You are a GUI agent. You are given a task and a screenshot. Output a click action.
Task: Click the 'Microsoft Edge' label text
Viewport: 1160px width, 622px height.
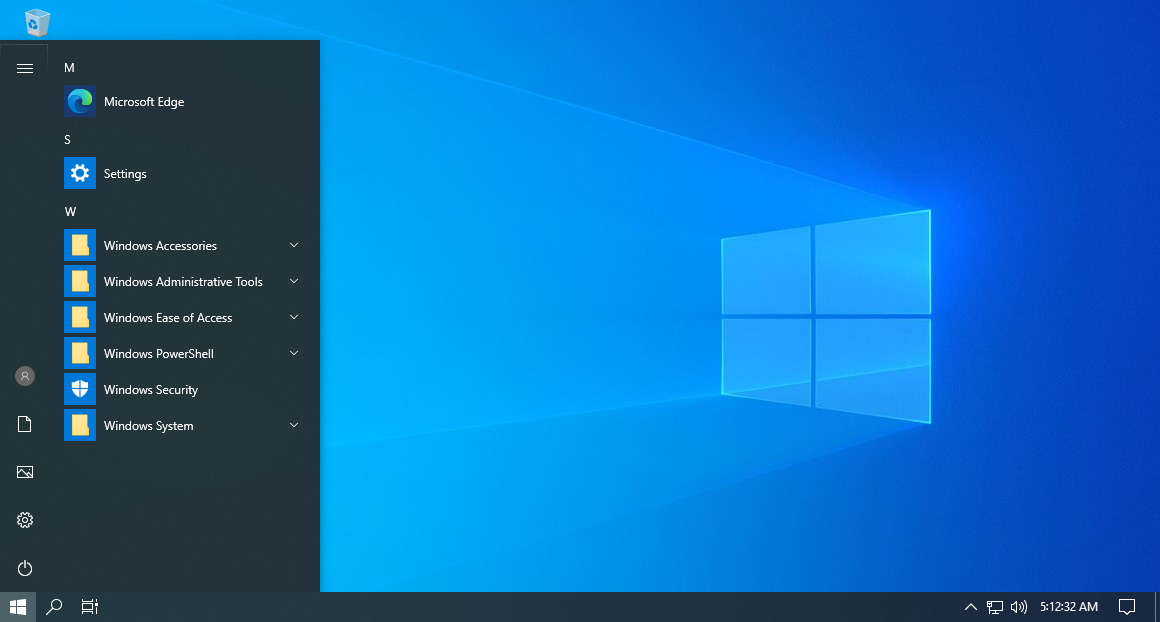click(x=144, y=102)
